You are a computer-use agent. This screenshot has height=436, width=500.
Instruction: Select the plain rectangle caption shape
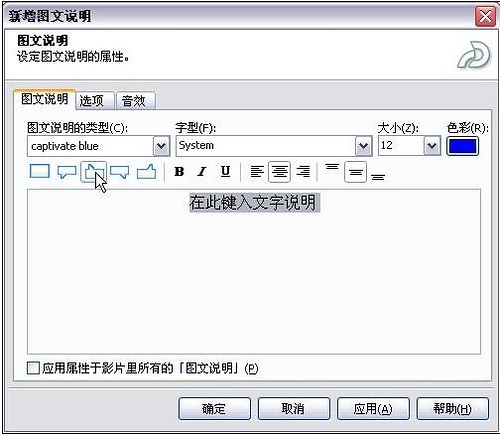(x=40, y=171)
